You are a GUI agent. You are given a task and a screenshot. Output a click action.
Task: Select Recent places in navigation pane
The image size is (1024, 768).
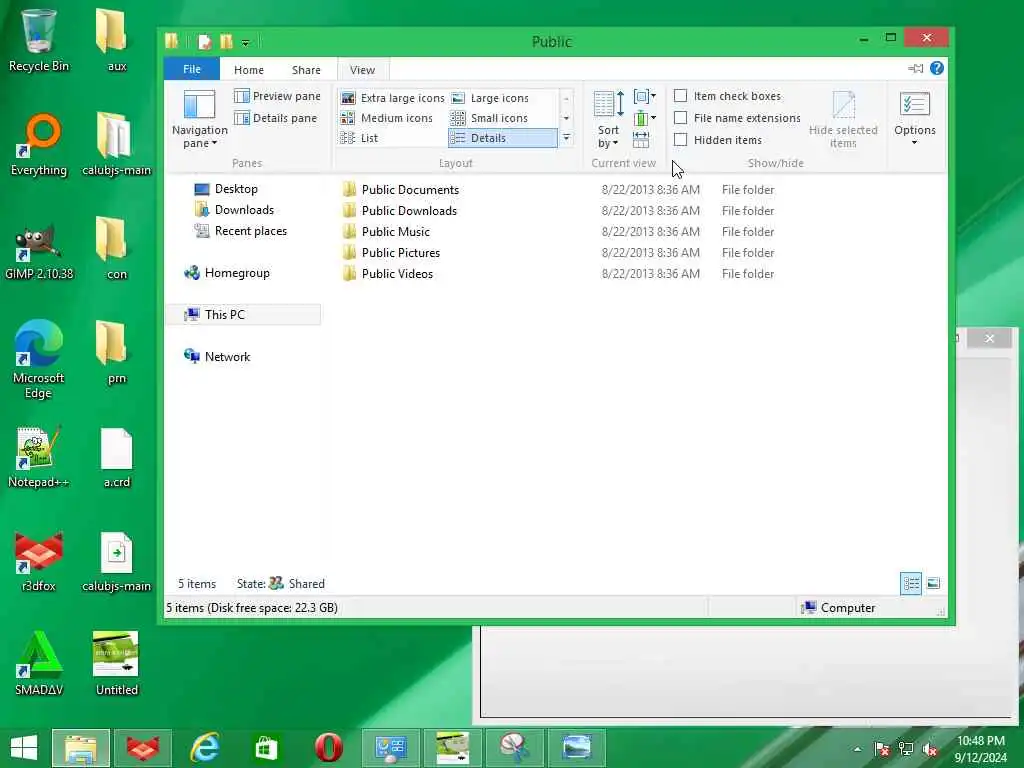pyautogui.click(x=241, y=231)
